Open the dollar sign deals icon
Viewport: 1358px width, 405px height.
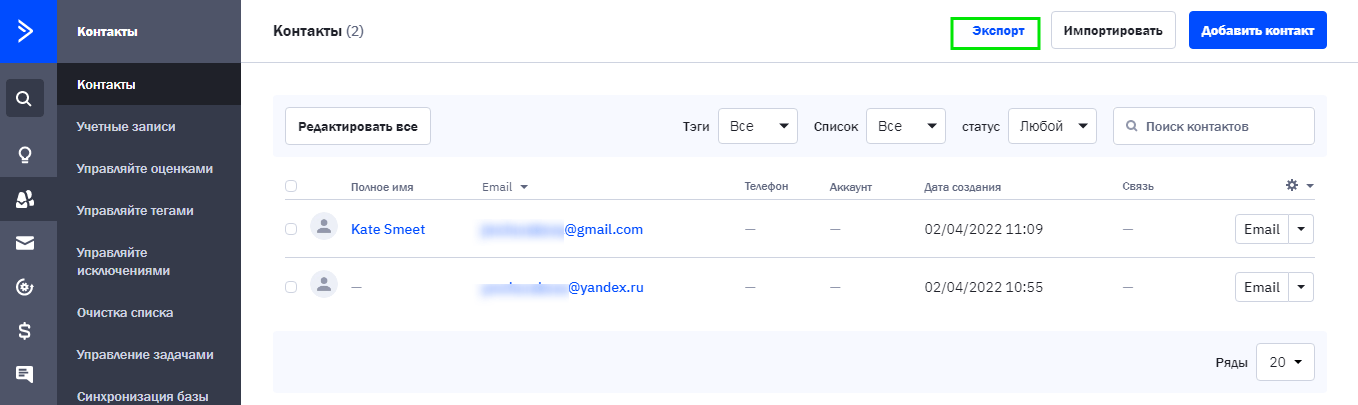pos(25,330)
